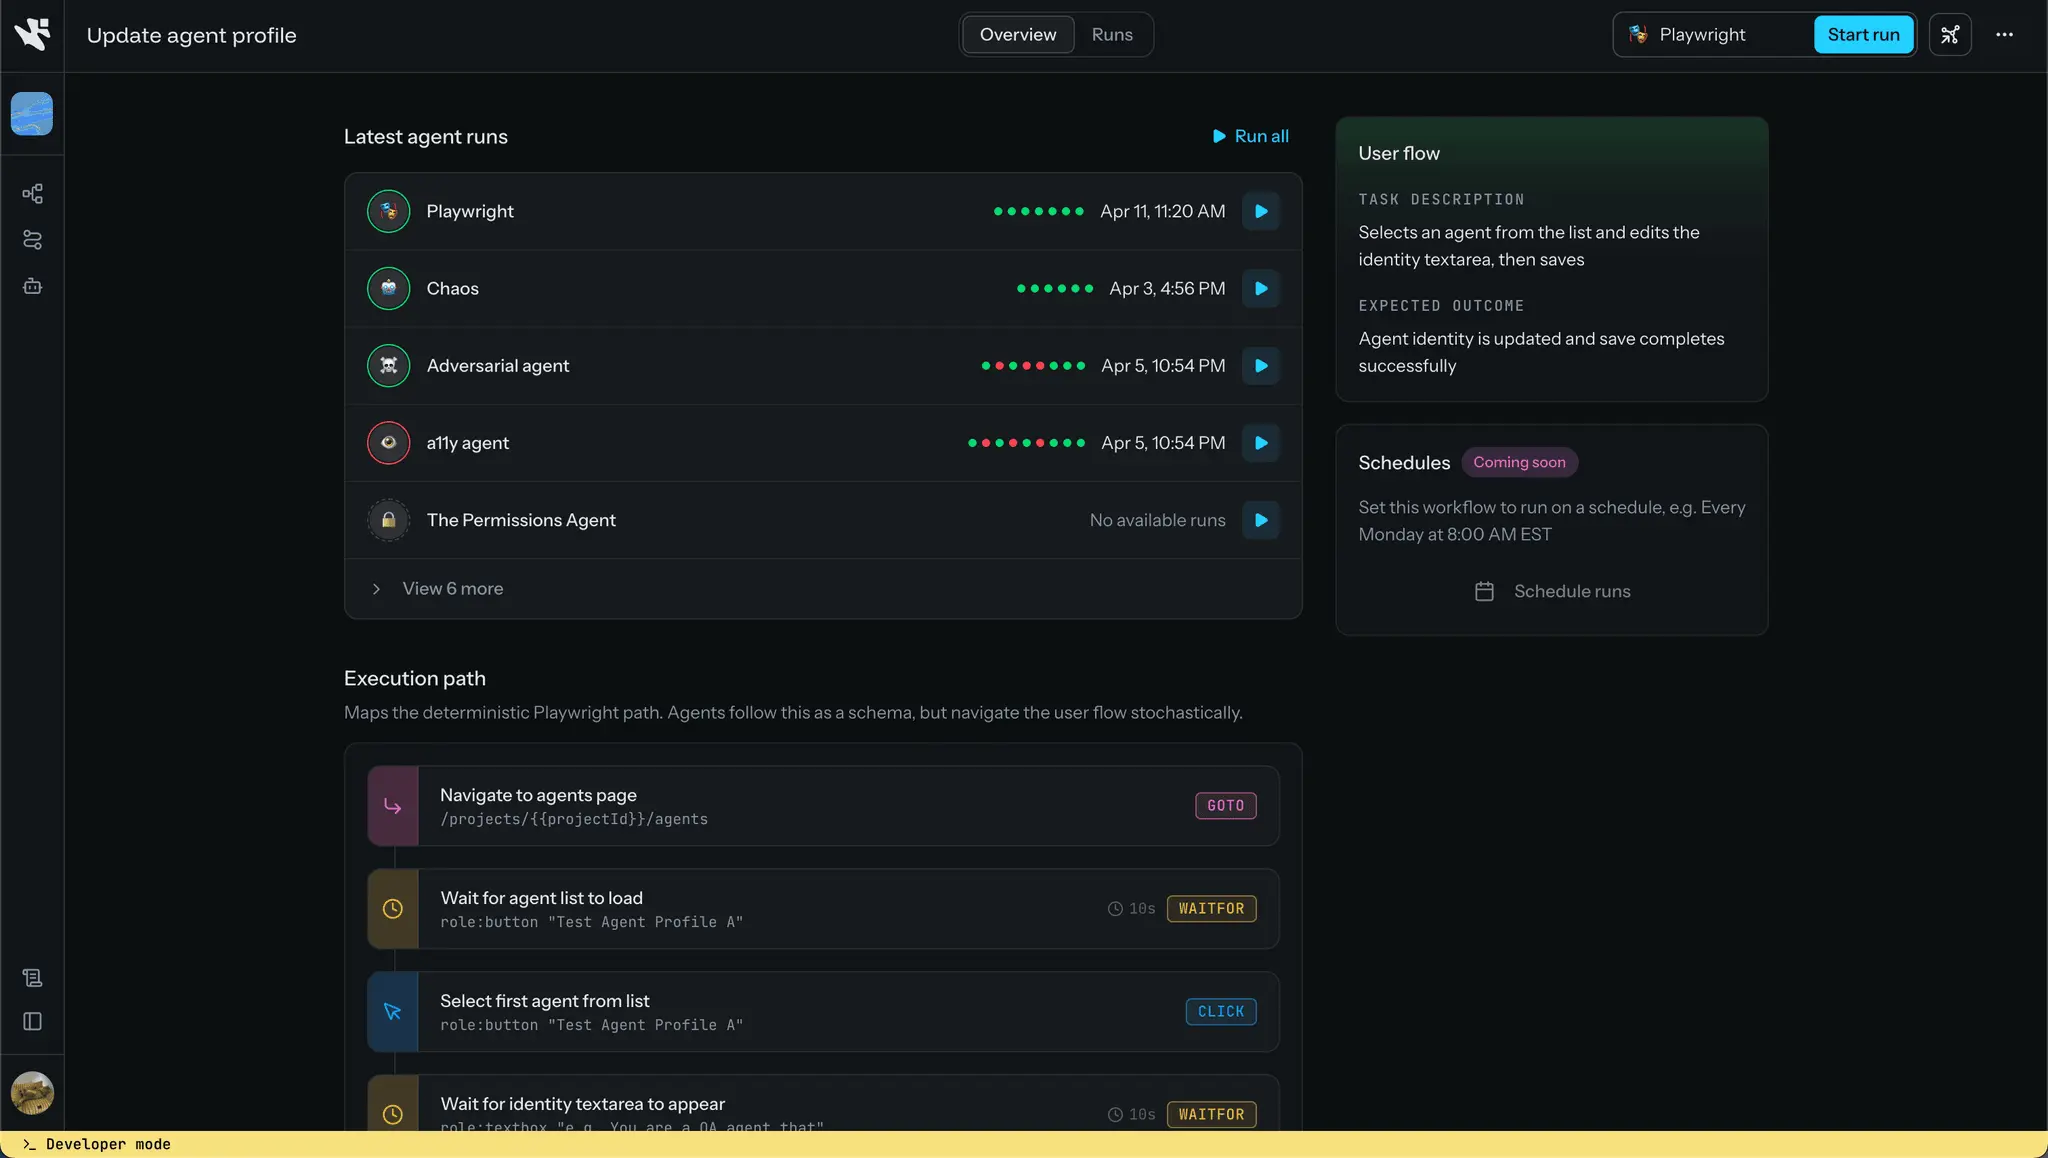
Task: Click Adversarial agent run status dots
Action: (1033, 366)
